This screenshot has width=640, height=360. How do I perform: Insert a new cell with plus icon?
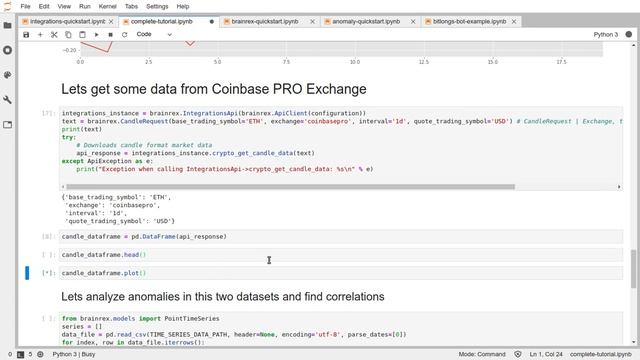[x=40, y=35]
